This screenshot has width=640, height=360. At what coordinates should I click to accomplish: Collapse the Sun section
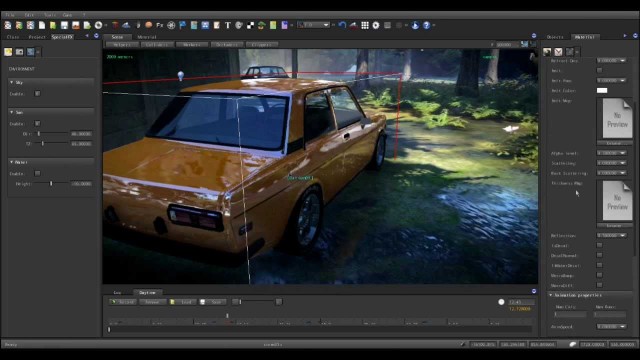pyautogui.click(x=11, y=112)
